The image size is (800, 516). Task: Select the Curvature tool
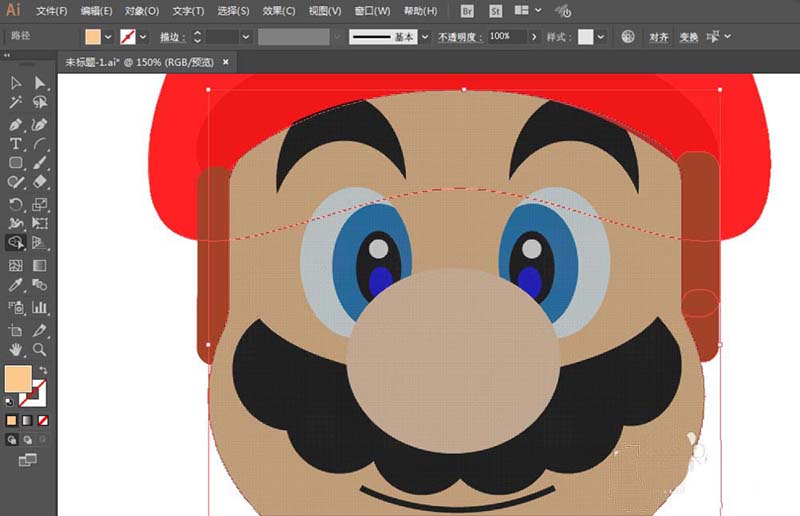39,125
